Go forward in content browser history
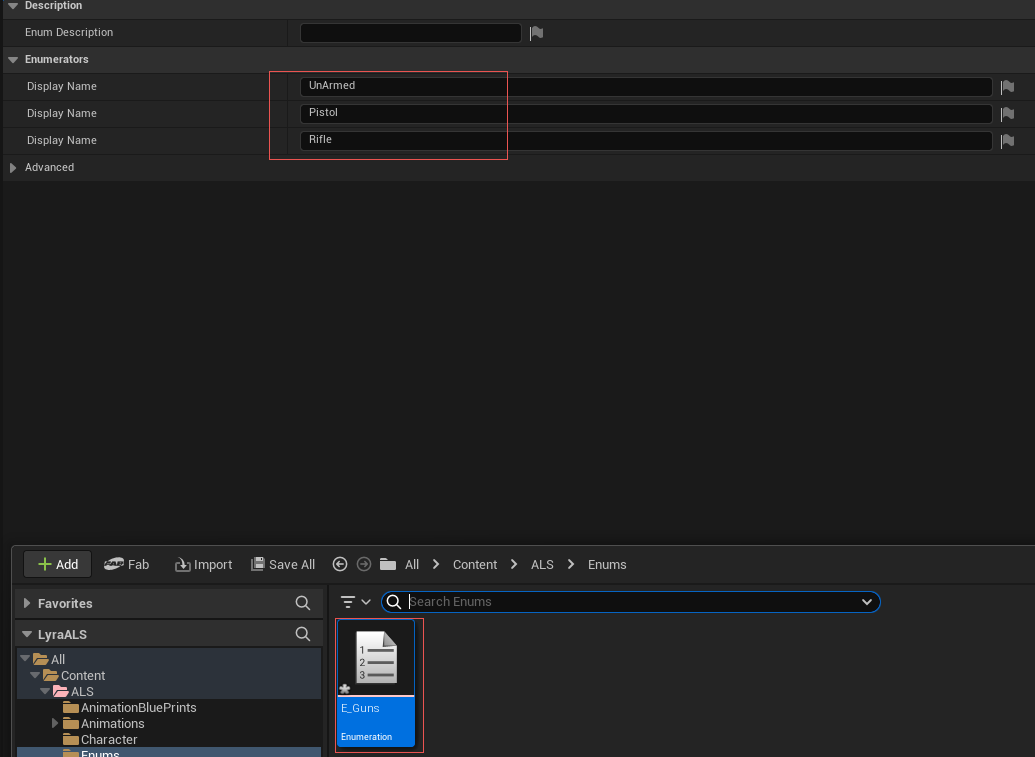Viewport: 1035px width, 757px height. (364, 564)
